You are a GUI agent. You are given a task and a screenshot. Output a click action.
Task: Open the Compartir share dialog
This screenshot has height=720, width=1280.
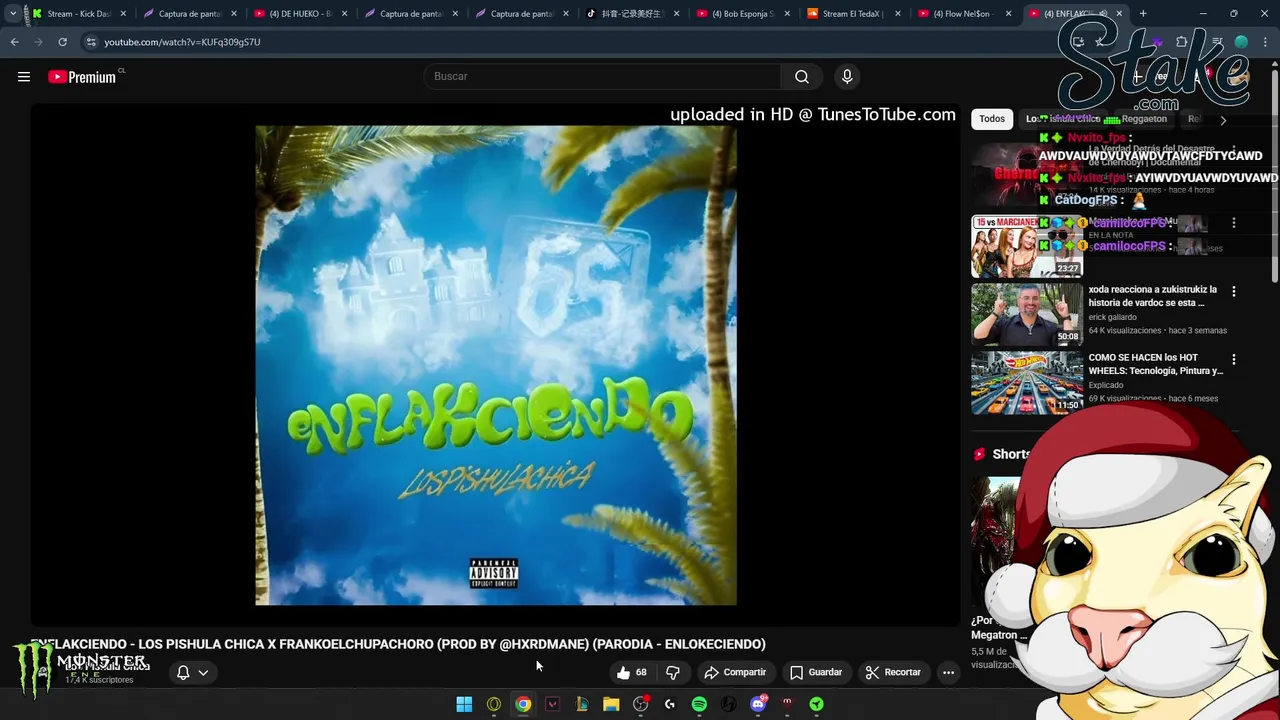pos(735,672)
